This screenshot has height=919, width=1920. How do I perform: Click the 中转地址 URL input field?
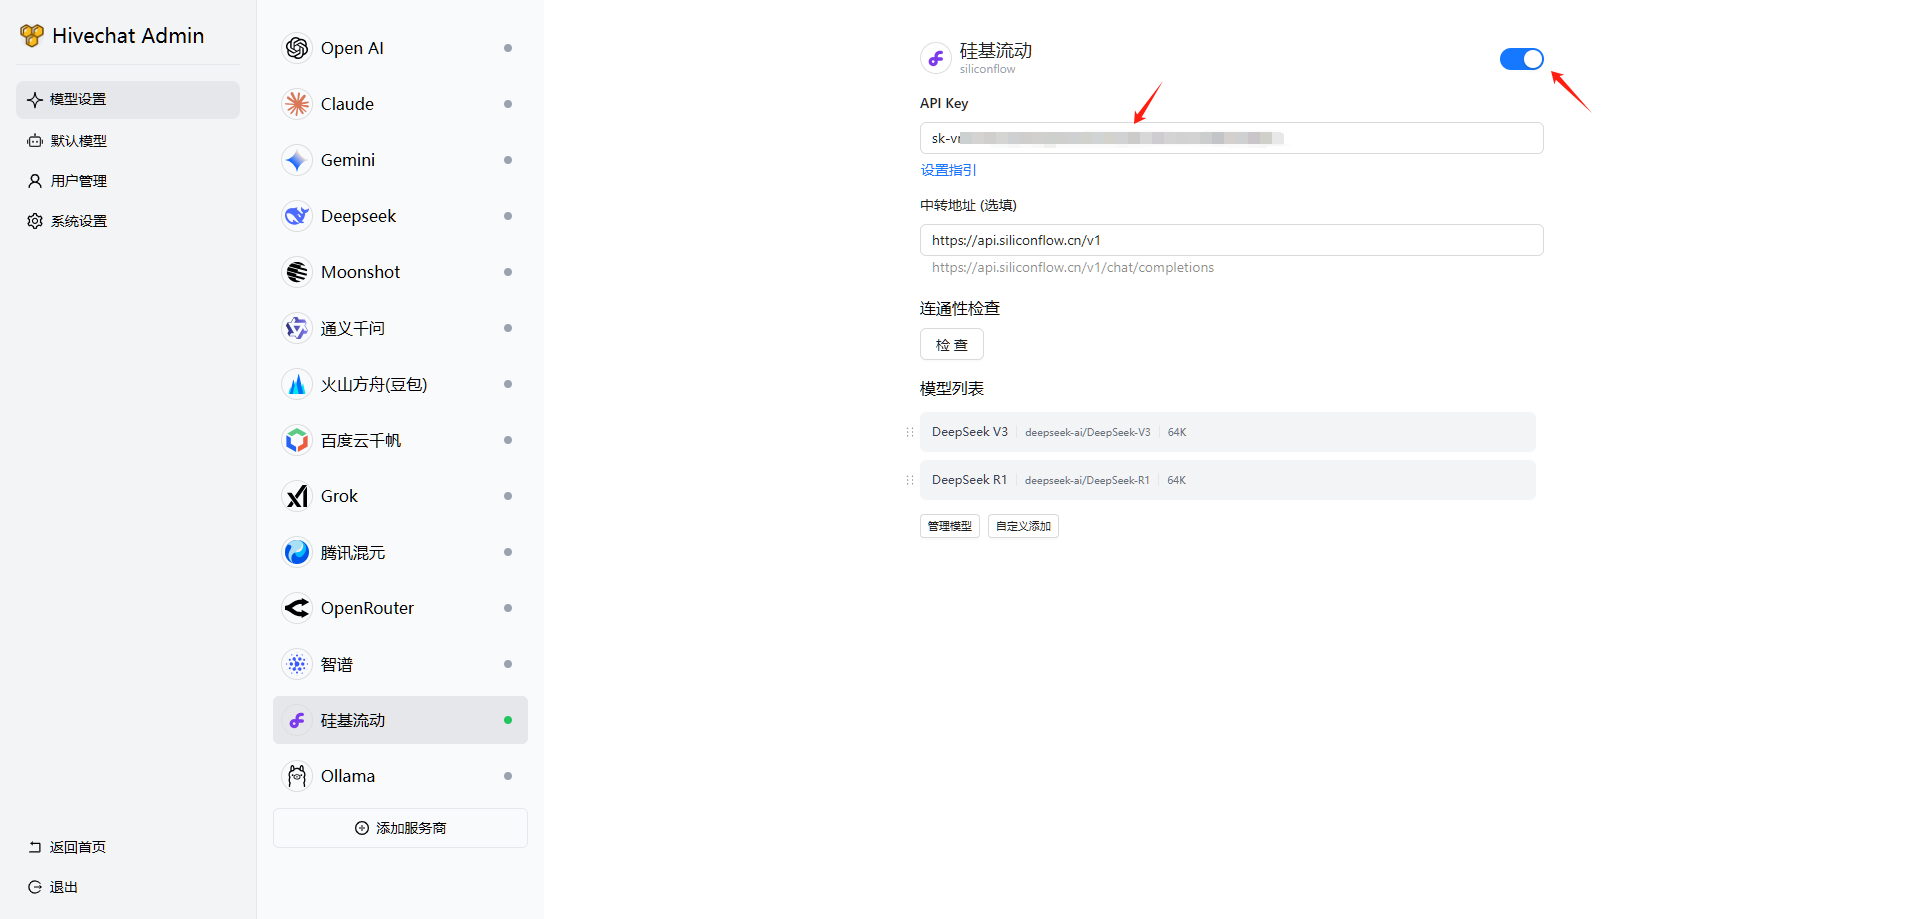pos(1231,240)
